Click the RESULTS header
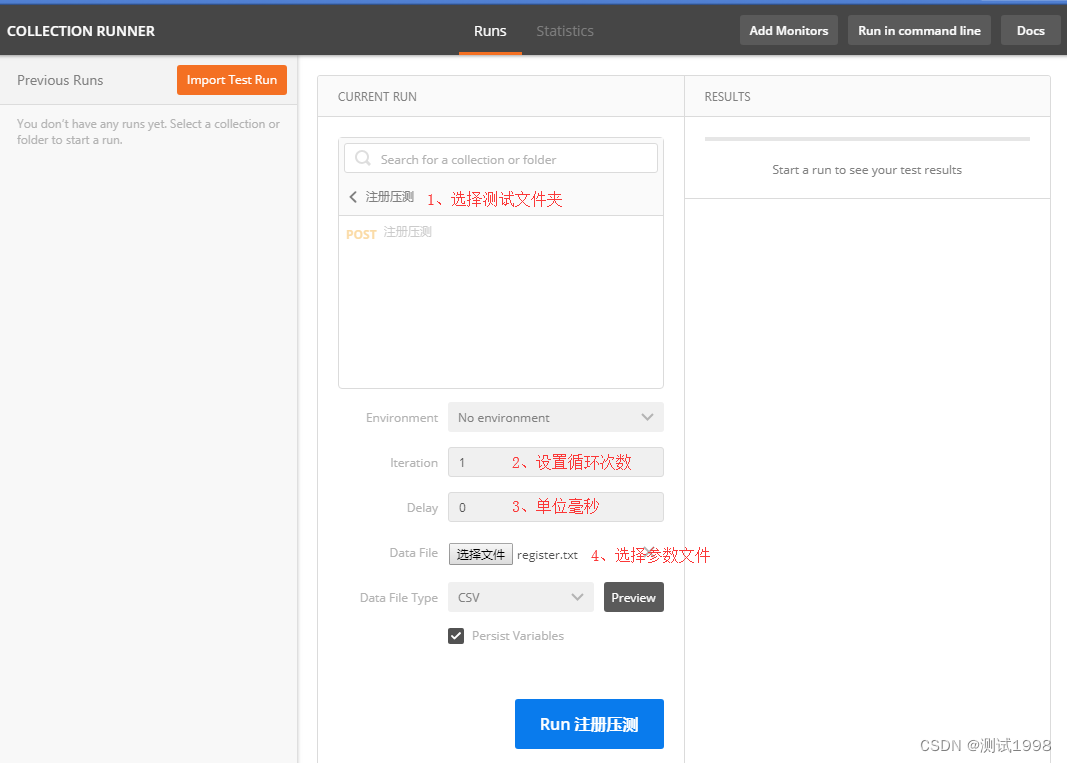Screen dimensions: 1067x763 (727, 97)
